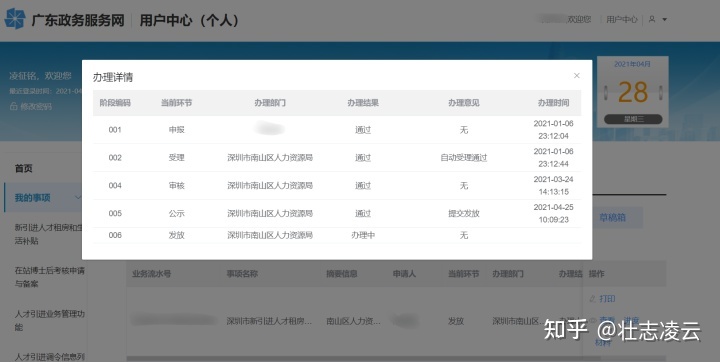The width and height of the screenshot is (720, 362).
Task: Click the 材料 link in 操作 column
Action: [603, 342]
